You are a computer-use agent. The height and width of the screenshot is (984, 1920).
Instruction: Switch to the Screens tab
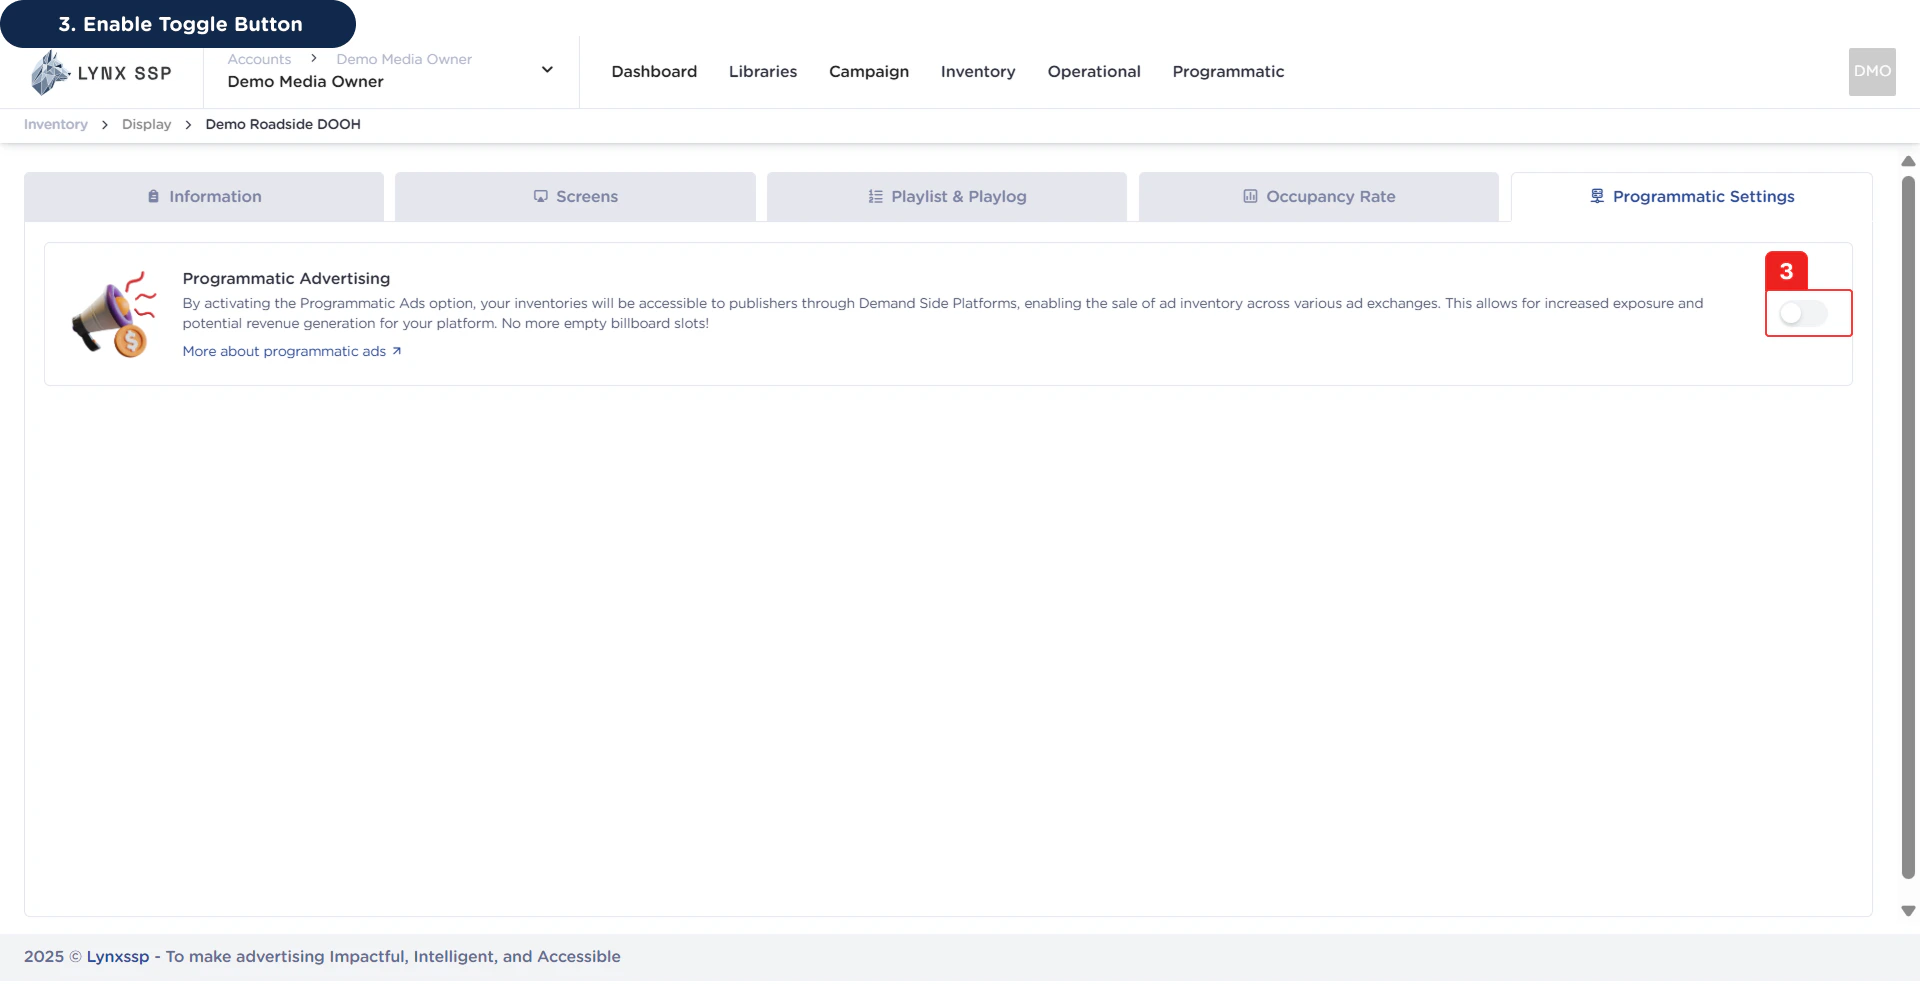(575, 197)
